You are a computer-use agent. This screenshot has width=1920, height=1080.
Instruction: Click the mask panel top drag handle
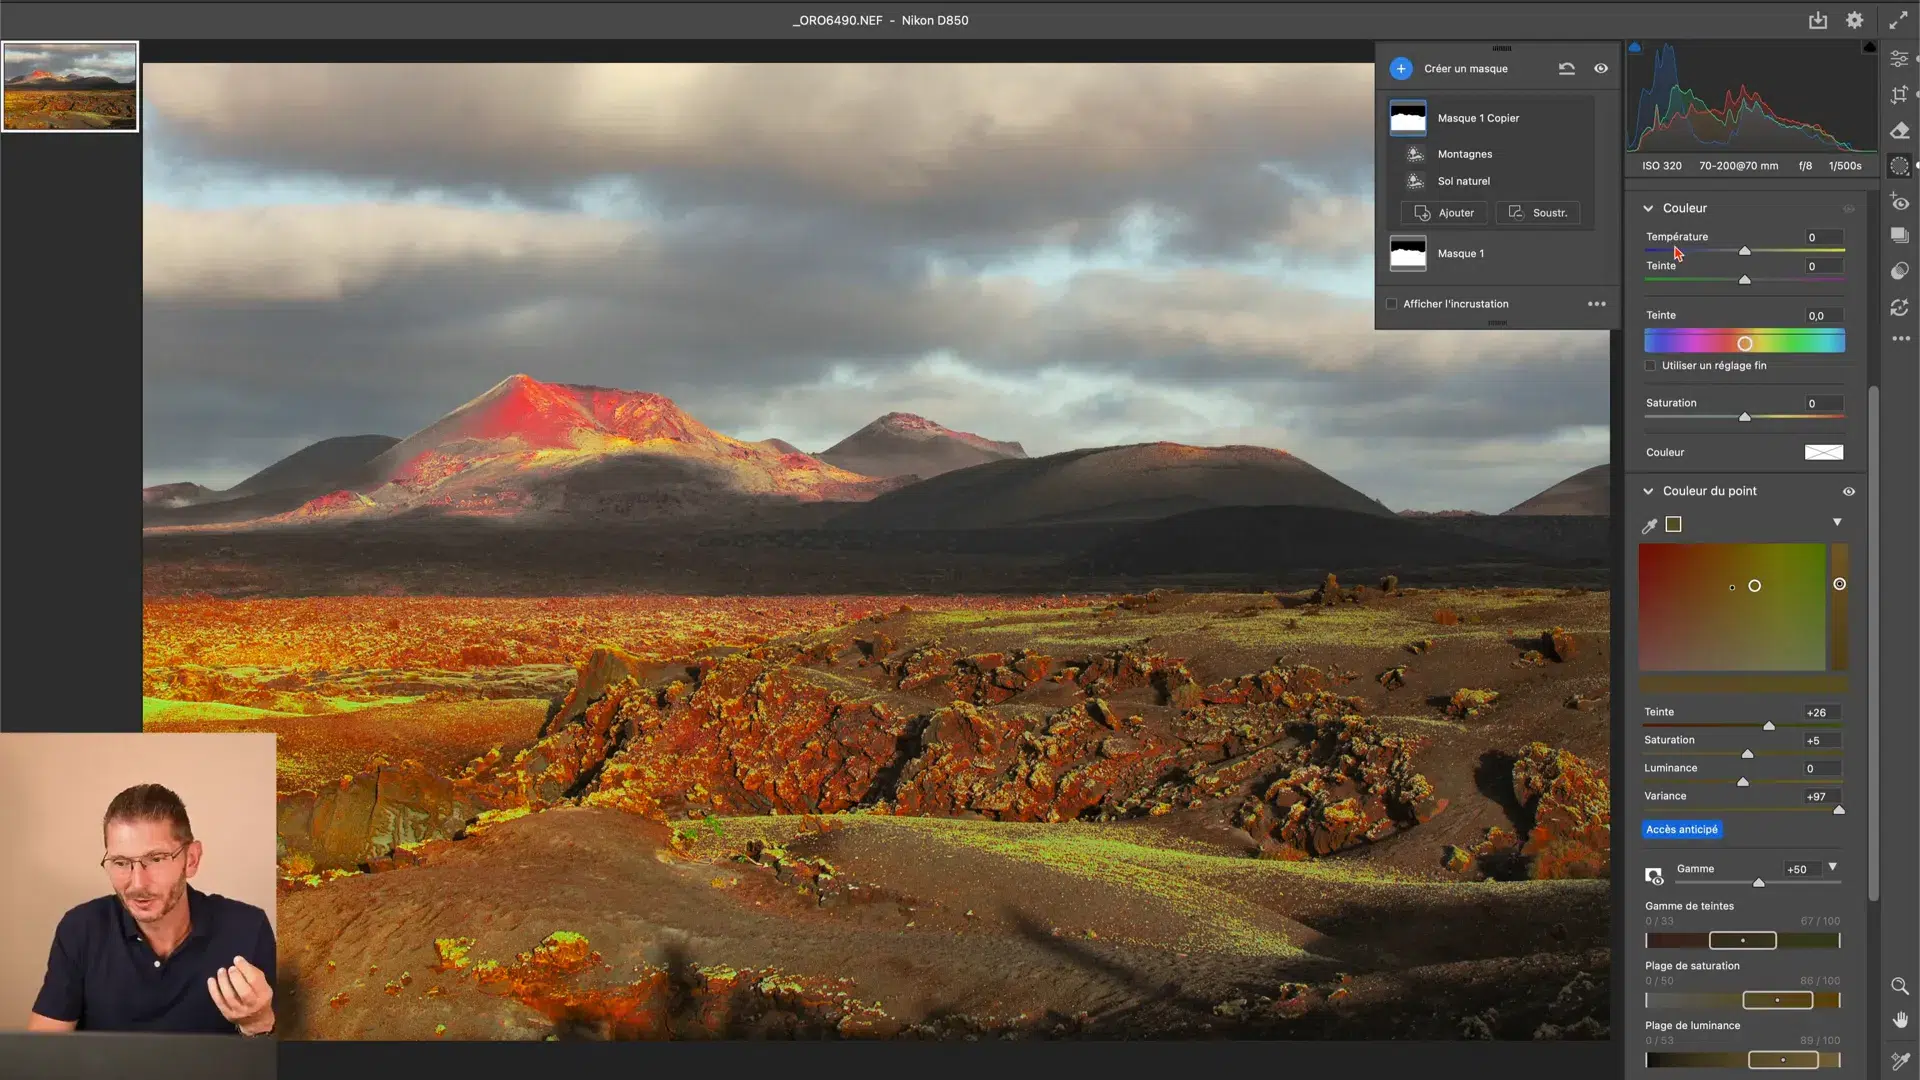(1501, 48)
